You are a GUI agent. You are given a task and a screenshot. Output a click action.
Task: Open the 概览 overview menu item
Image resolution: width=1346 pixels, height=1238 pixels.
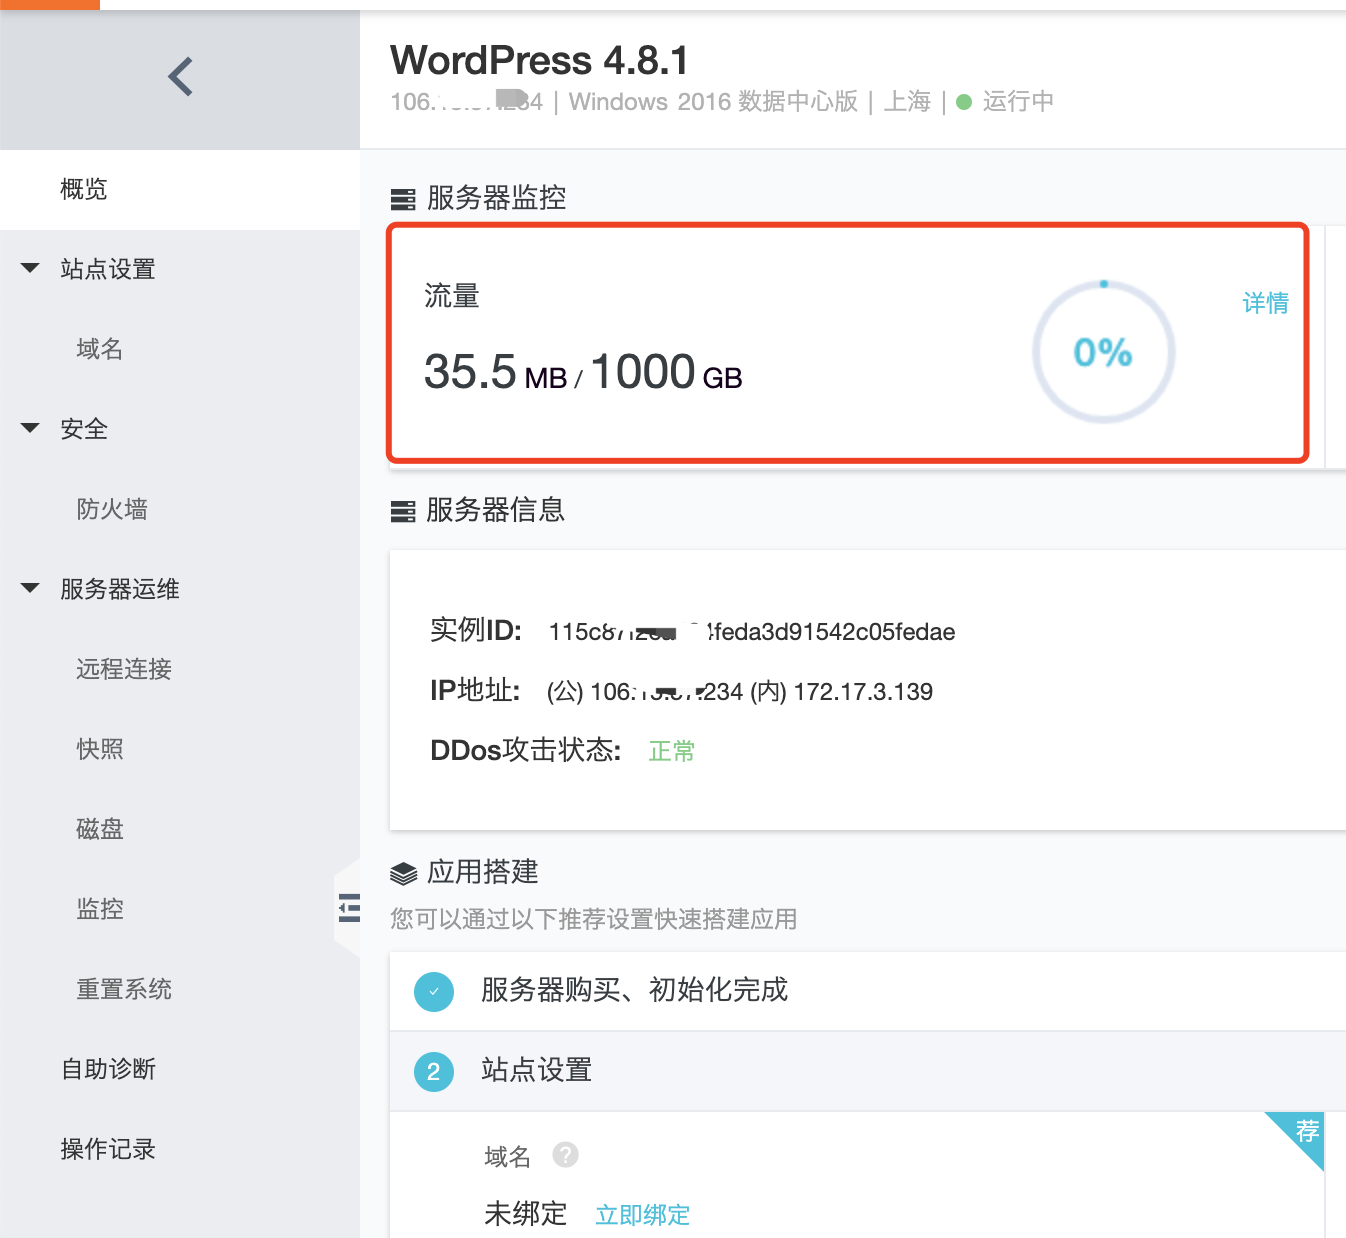click(180, 189)
